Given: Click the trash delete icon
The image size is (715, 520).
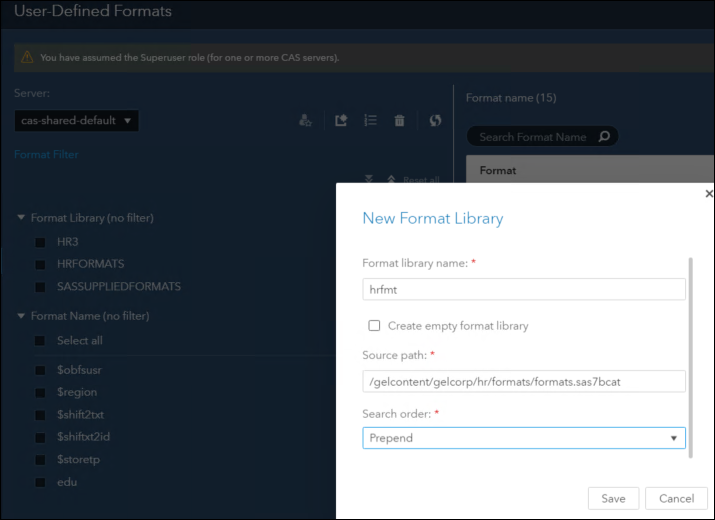Looking at the screenshot, I should pyautogui.click(x=400, y=121).
